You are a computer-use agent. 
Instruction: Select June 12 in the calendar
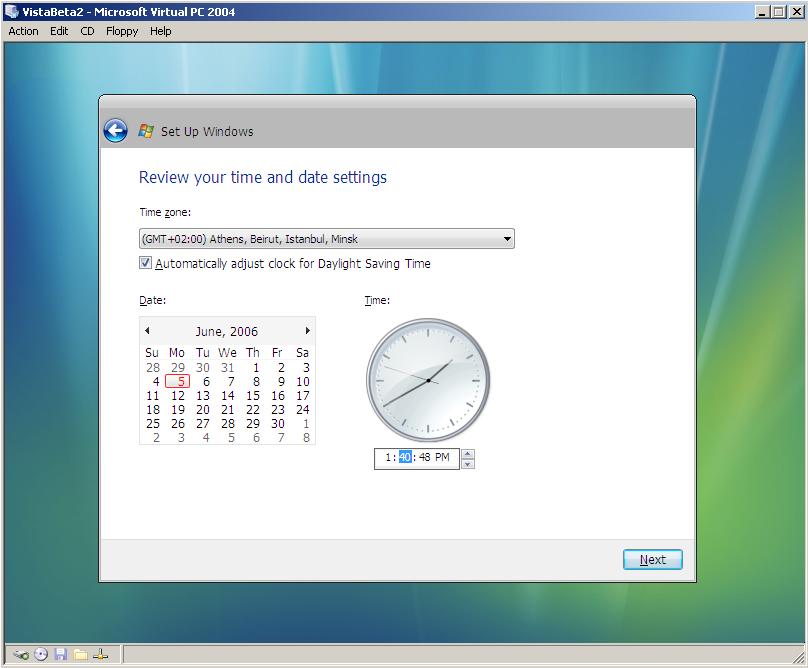[178, 395]
